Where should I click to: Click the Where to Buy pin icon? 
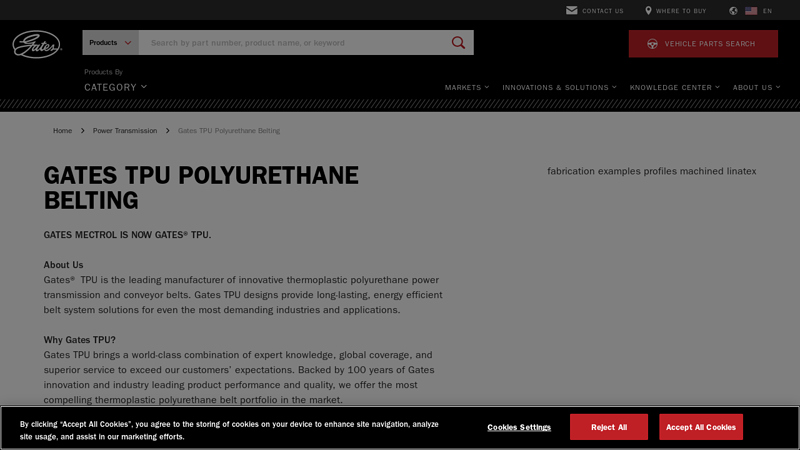648,10
